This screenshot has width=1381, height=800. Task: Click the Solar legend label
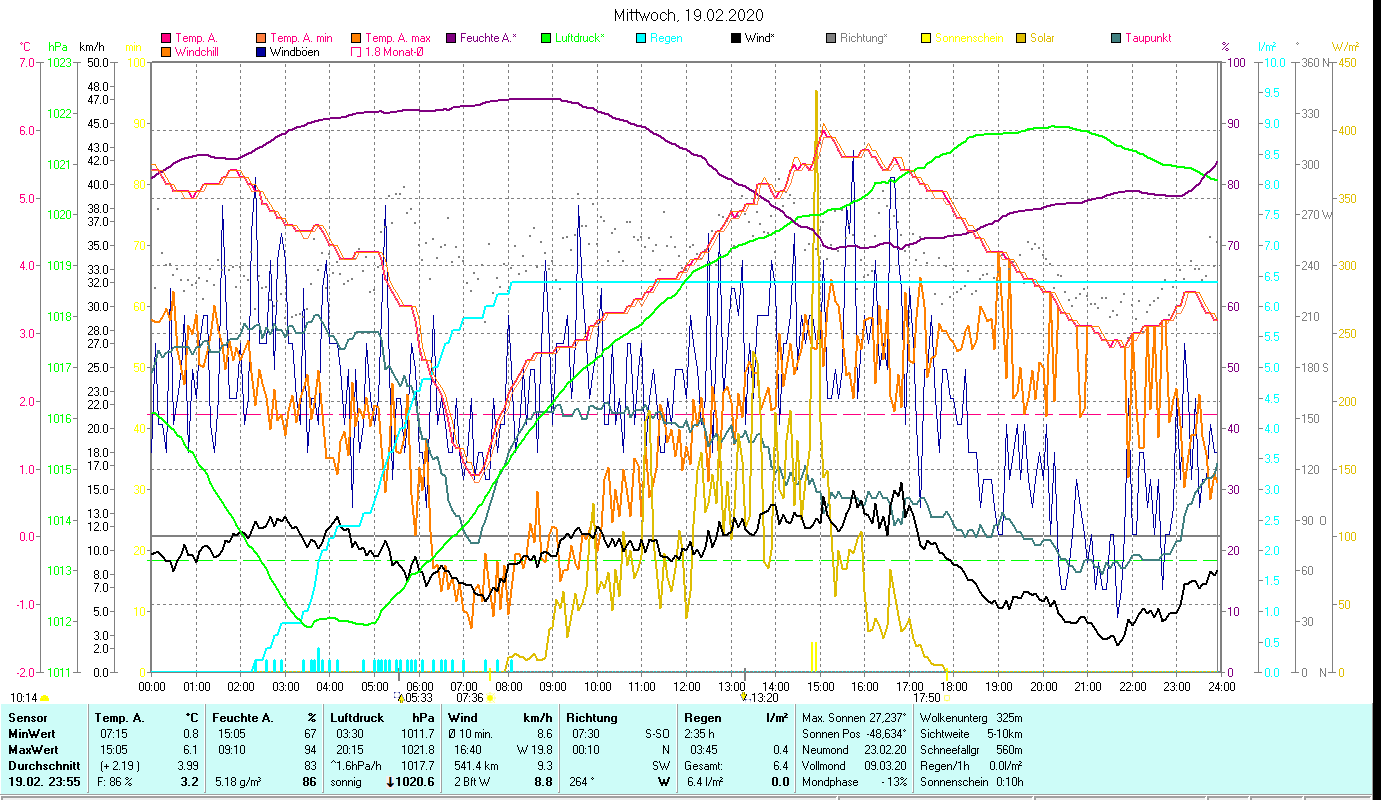click(1042, 38)
